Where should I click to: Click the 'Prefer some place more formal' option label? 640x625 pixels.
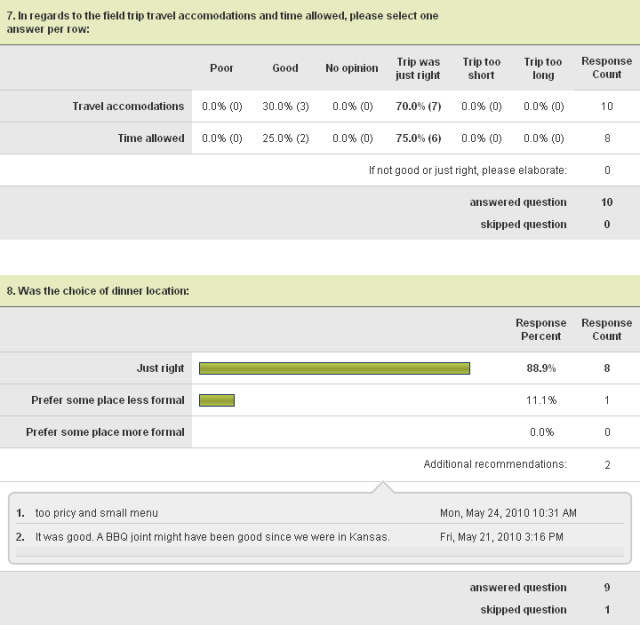105,432
